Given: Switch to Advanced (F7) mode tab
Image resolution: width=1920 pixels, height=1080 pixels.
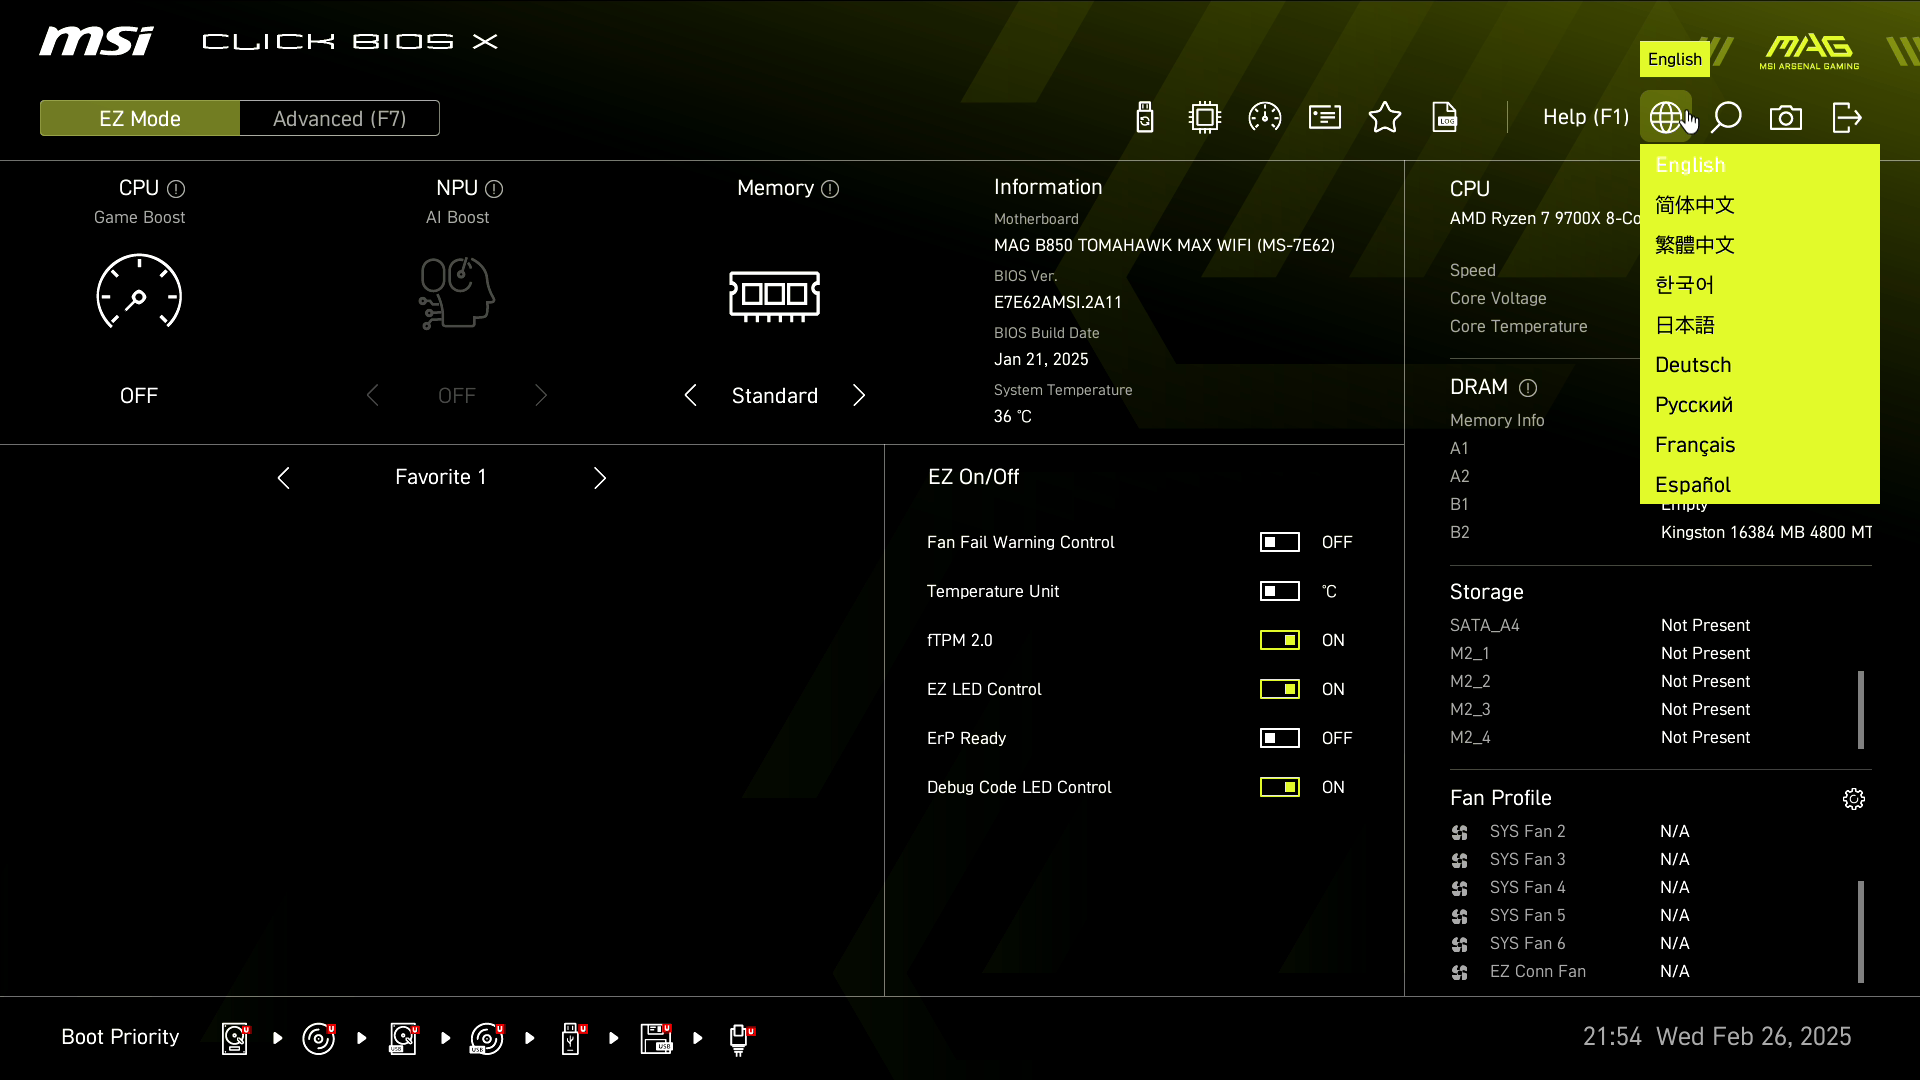Looking at the screenshot, I should pos(339,119).
